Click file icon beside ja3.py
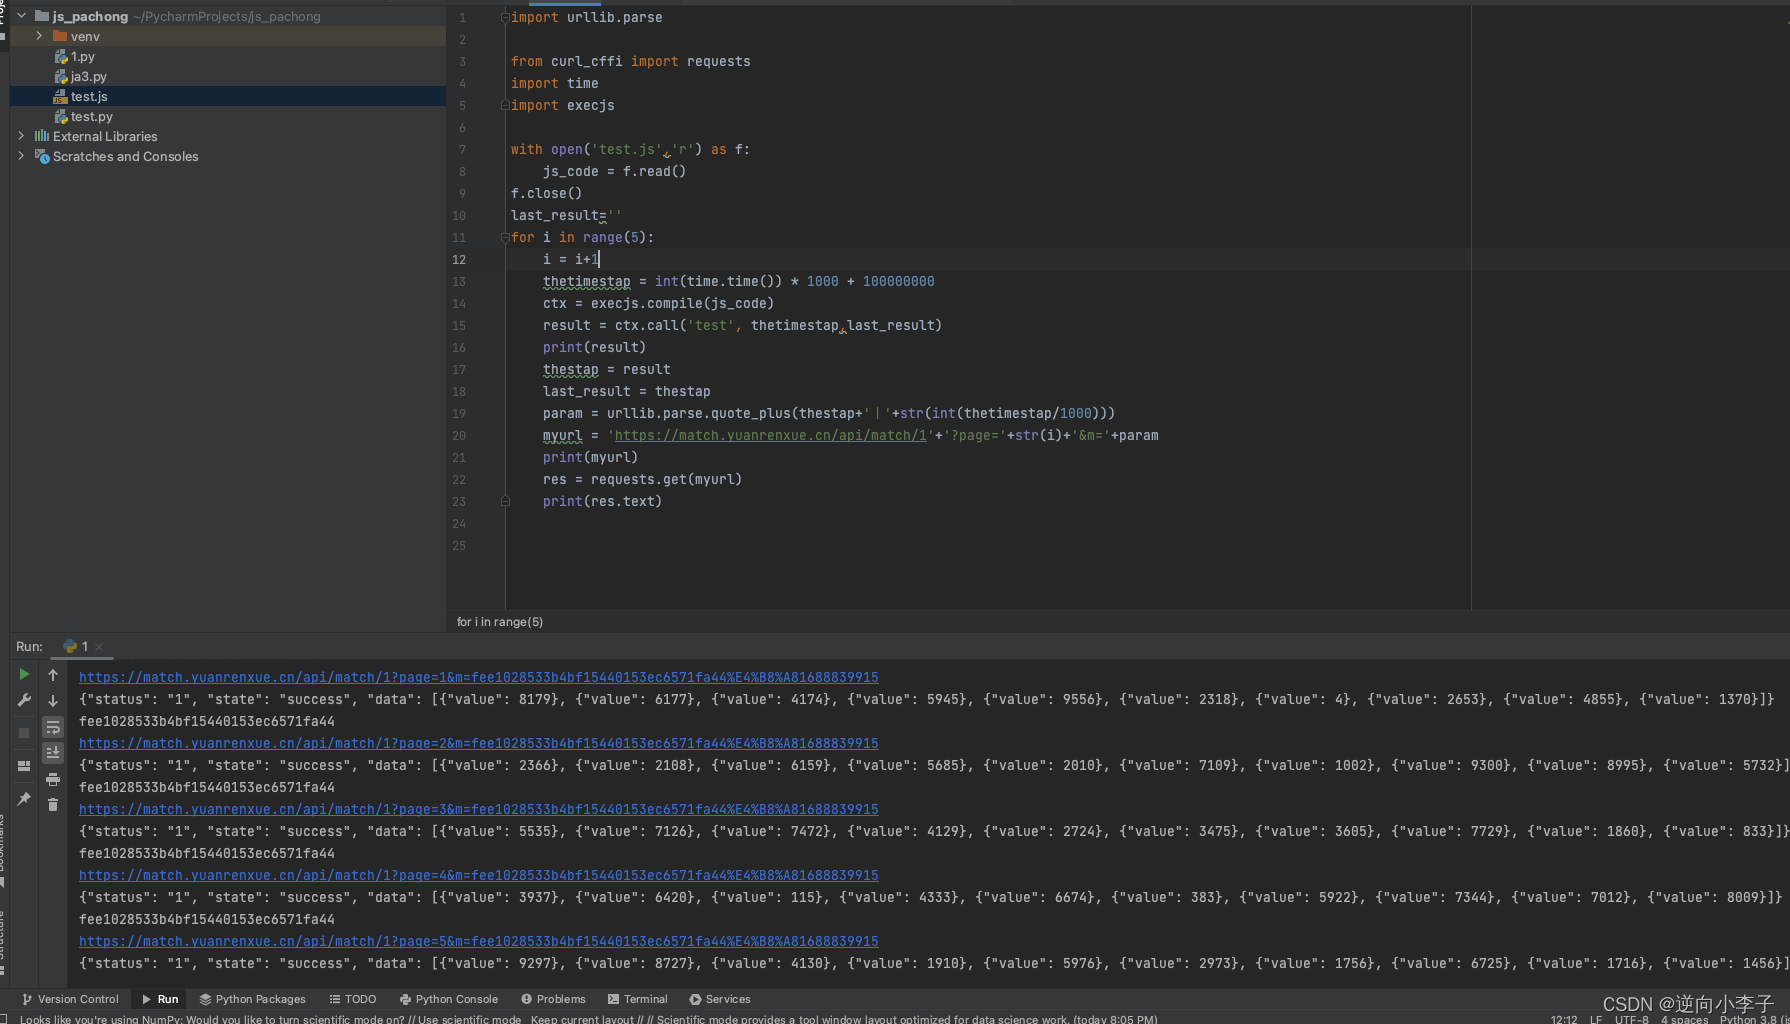 tap(61, 77)
